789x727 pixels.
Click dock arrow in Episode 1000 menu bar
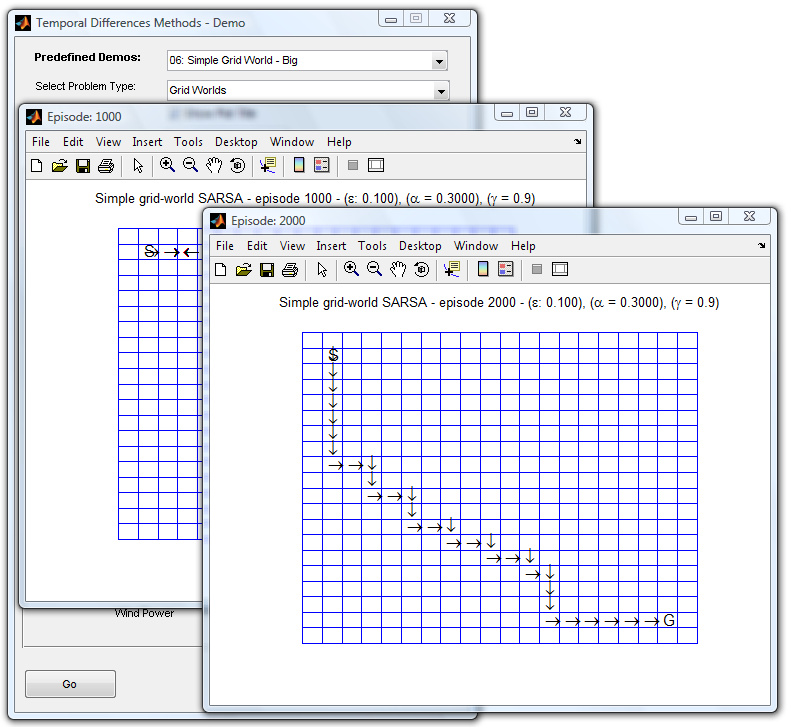tap(577, 141)
